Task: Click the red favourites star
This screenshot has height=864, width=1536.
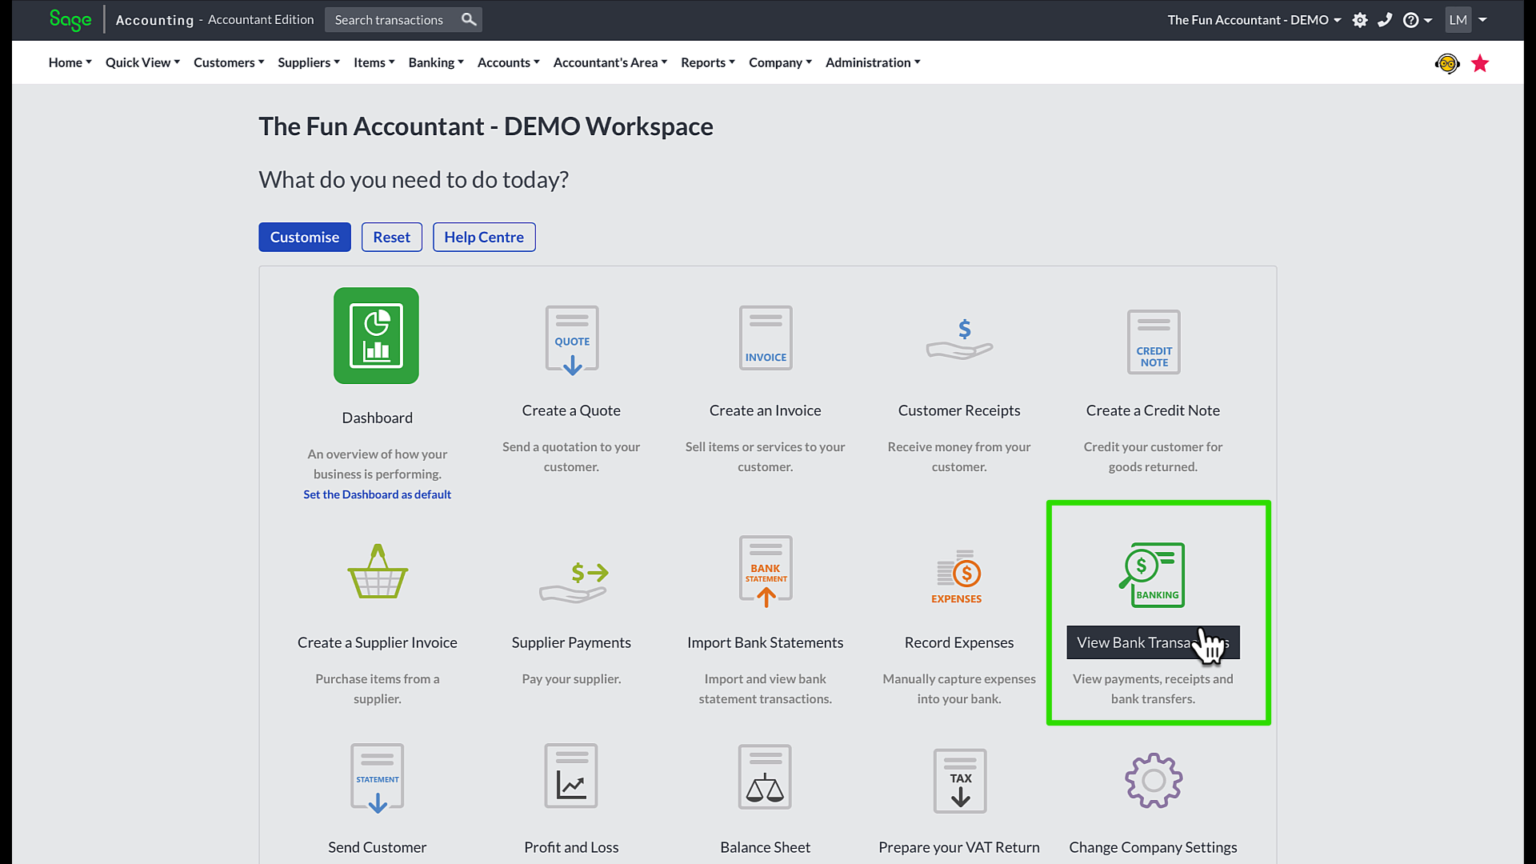Action: click(1480, 62)
